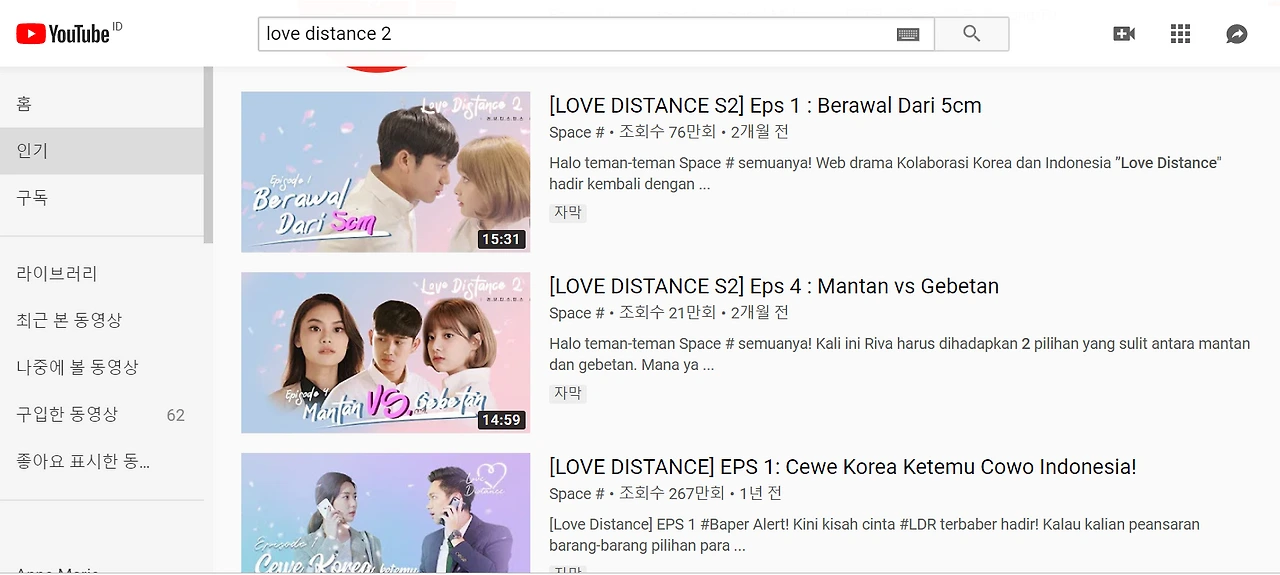Click the sidebar vertical scrollbar

coord(208,155)
